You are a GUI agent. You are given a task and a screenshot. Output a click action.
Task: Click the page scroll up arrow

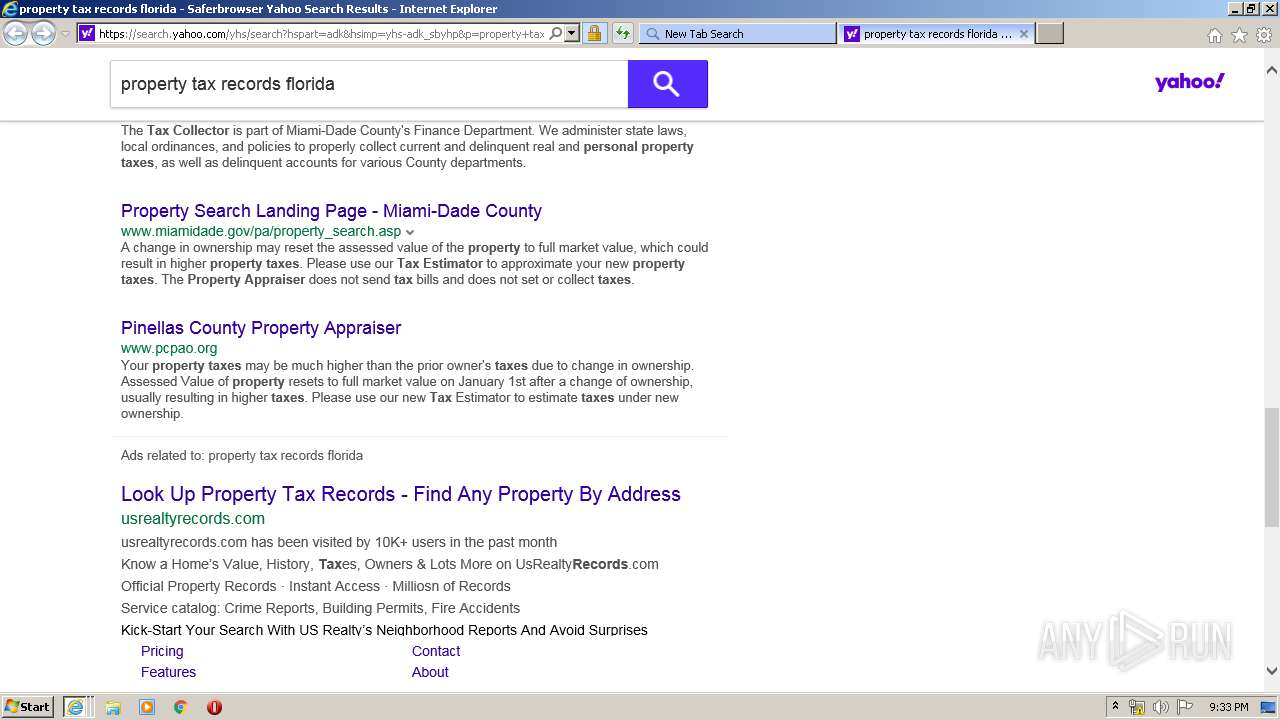point(1271,70)
